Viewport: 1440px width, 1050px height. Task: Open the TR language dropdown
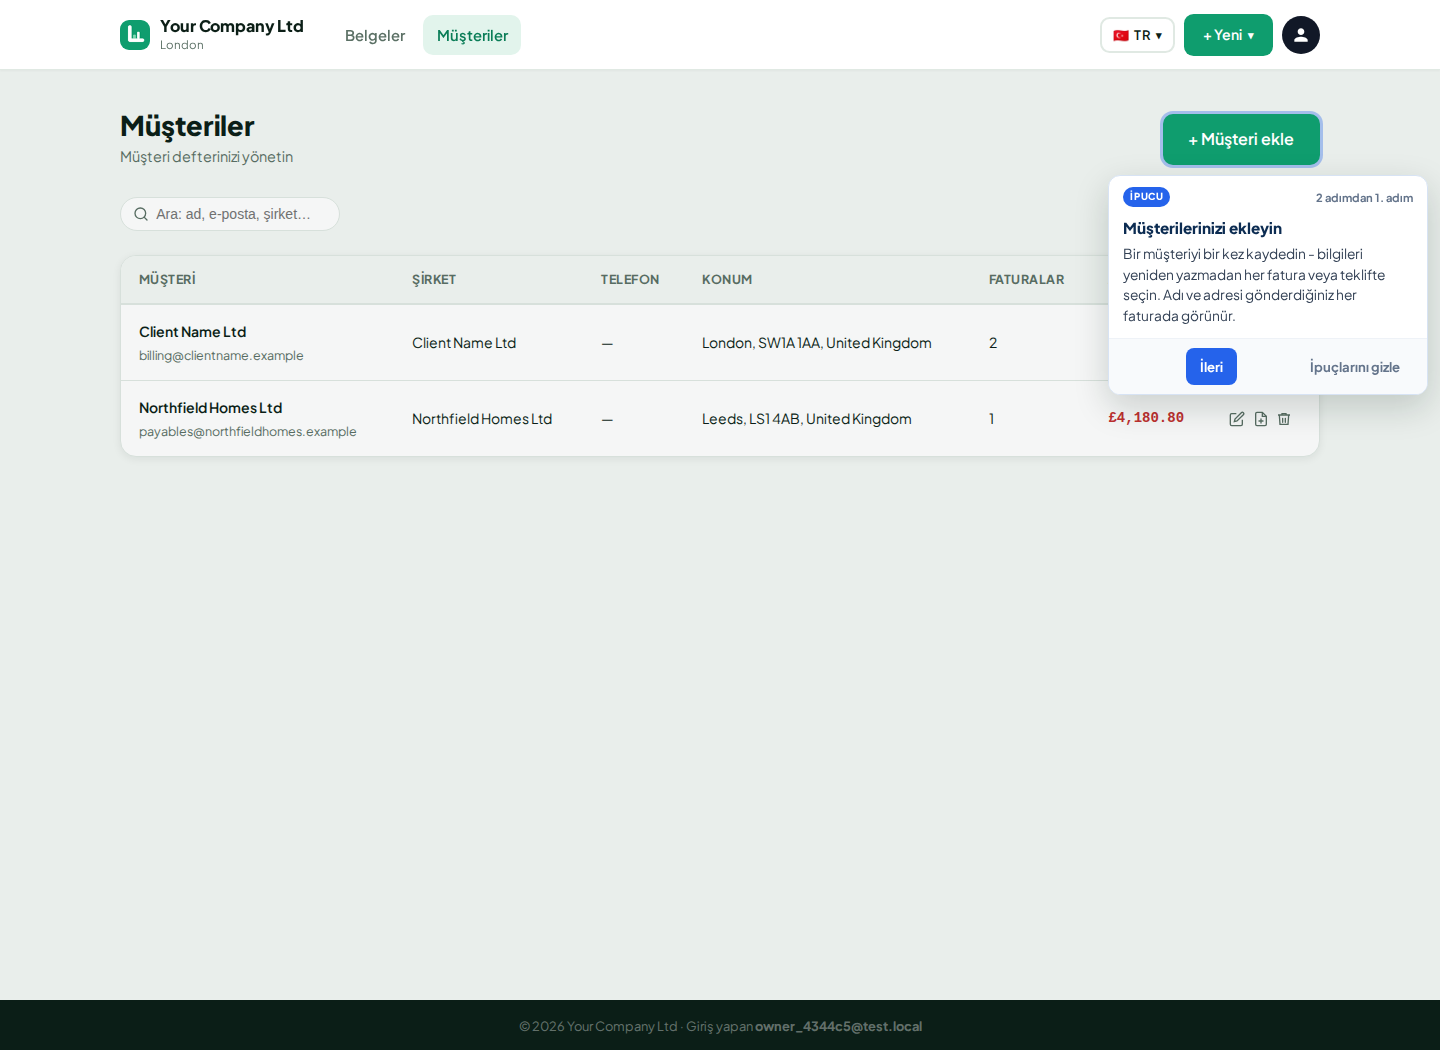coord(1138,35)
